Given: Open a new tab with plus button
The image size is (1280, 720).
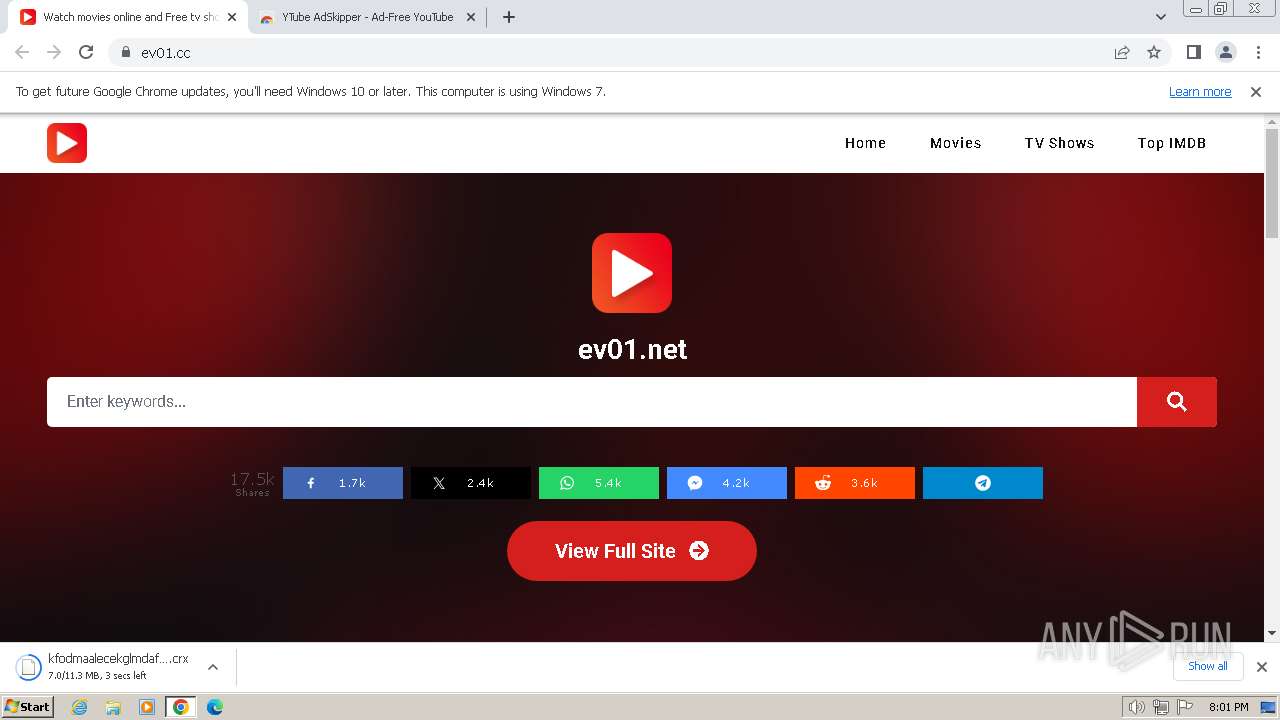Looking at the screenshot, I should pos(509,17).
